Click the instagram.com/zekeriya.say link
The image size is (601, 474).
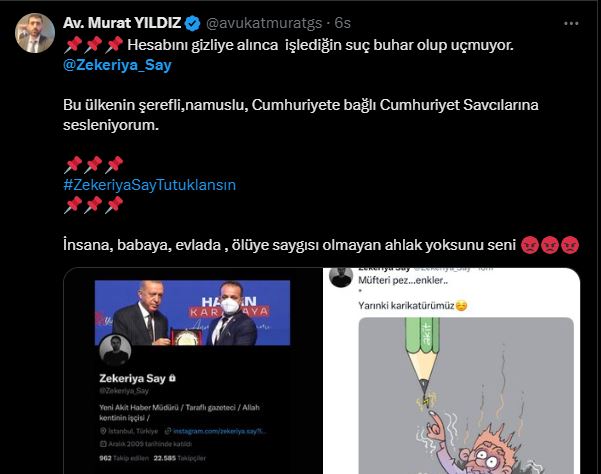point(219,431)
